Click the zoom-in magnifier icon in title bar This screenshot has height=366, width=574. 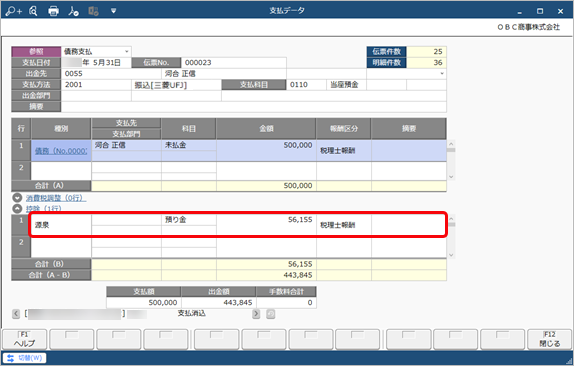coord(14,11)
